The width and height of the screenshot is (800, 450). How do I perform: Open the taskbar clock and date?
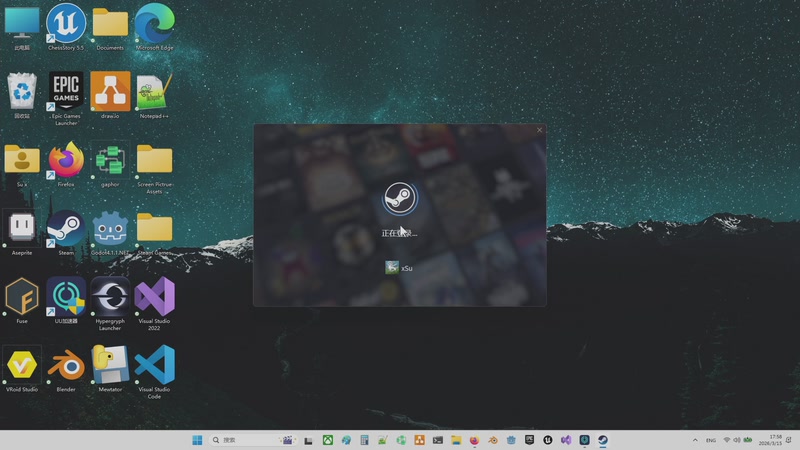tap(770, 440)
